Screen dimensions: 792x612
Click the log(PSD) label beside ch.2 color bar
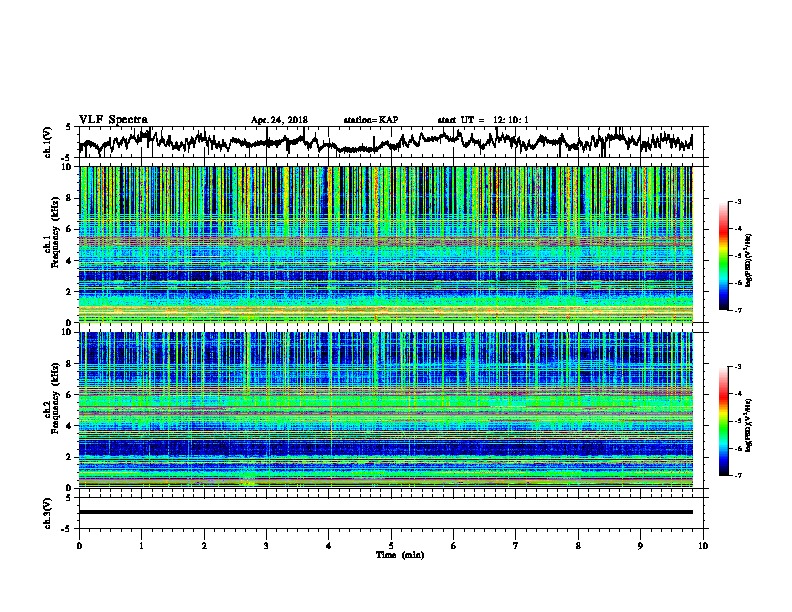[x=749, y=425]
